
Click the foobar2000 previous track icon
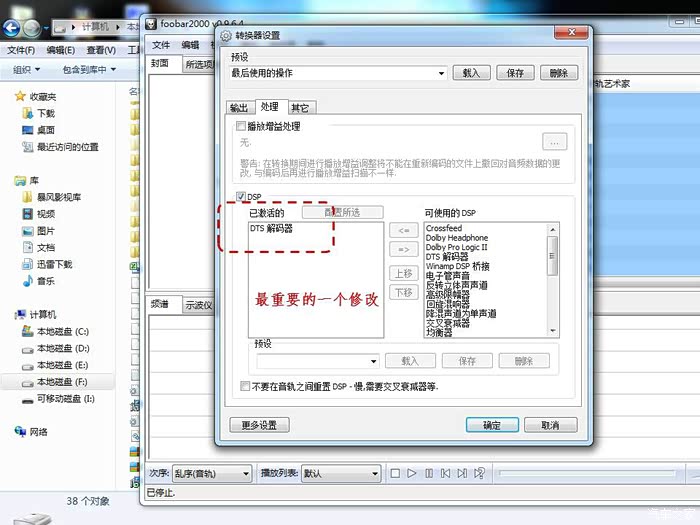click(445, 473)
